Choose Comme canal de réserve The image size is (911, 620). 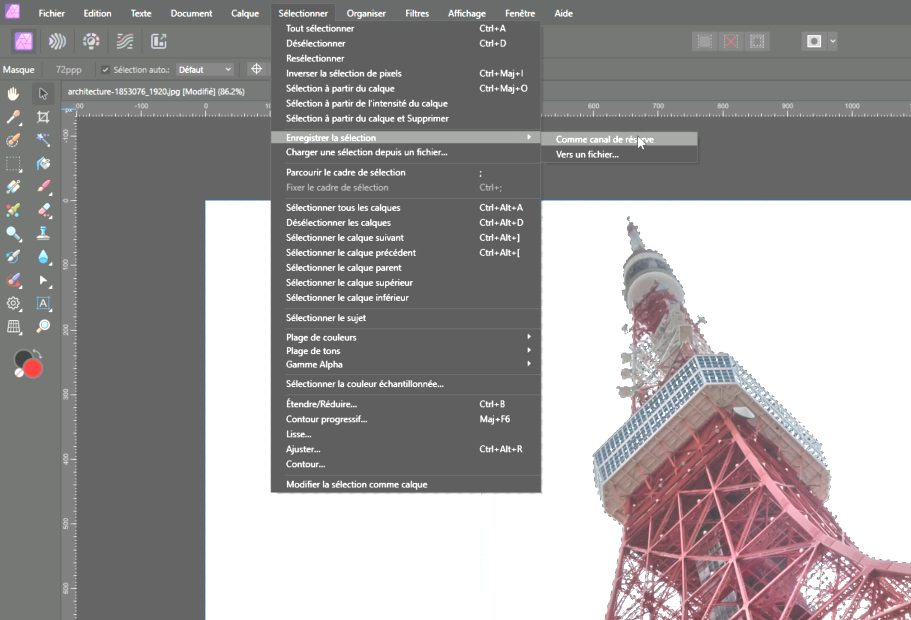coord(604,140)
